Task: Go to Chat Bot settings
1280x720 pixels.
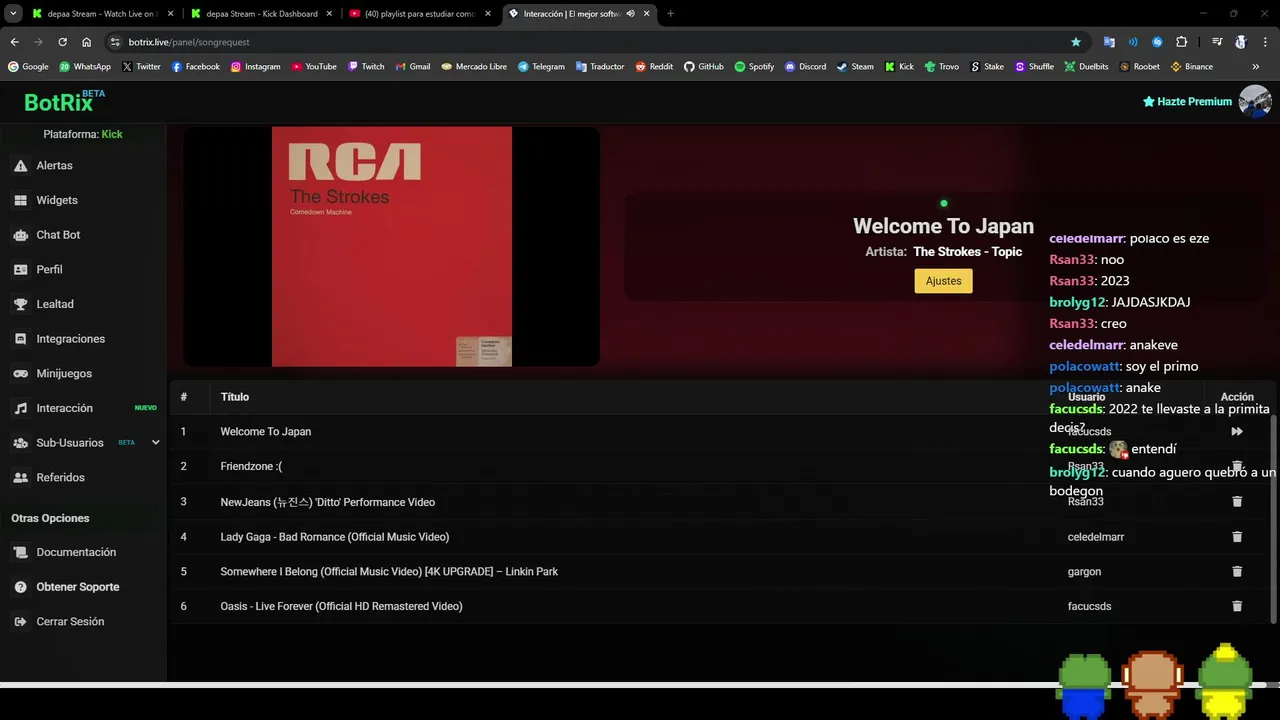Action: point(58,235)
